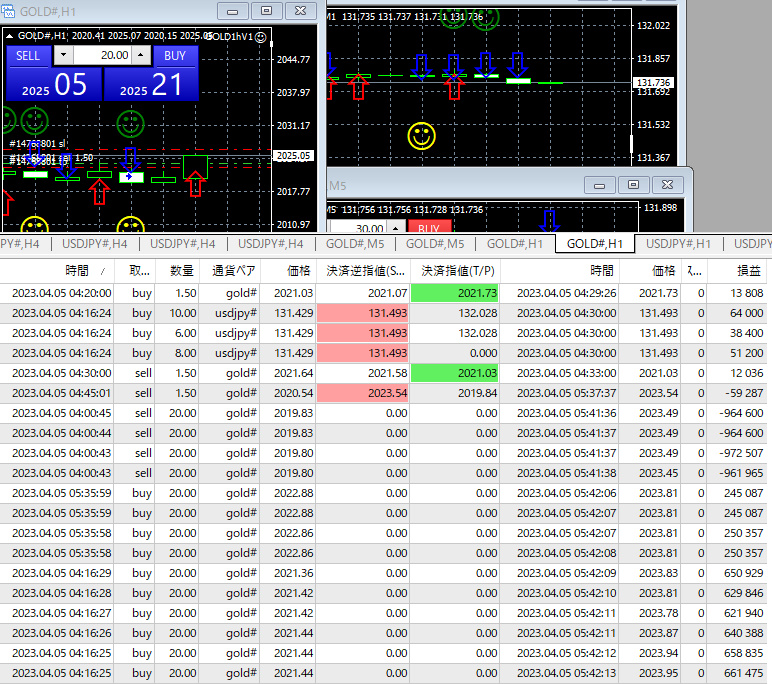Image resolution: width=772 pixels, height=684 pixels.
Task: Click the open price 2021.64
Action: coord(293,373)
